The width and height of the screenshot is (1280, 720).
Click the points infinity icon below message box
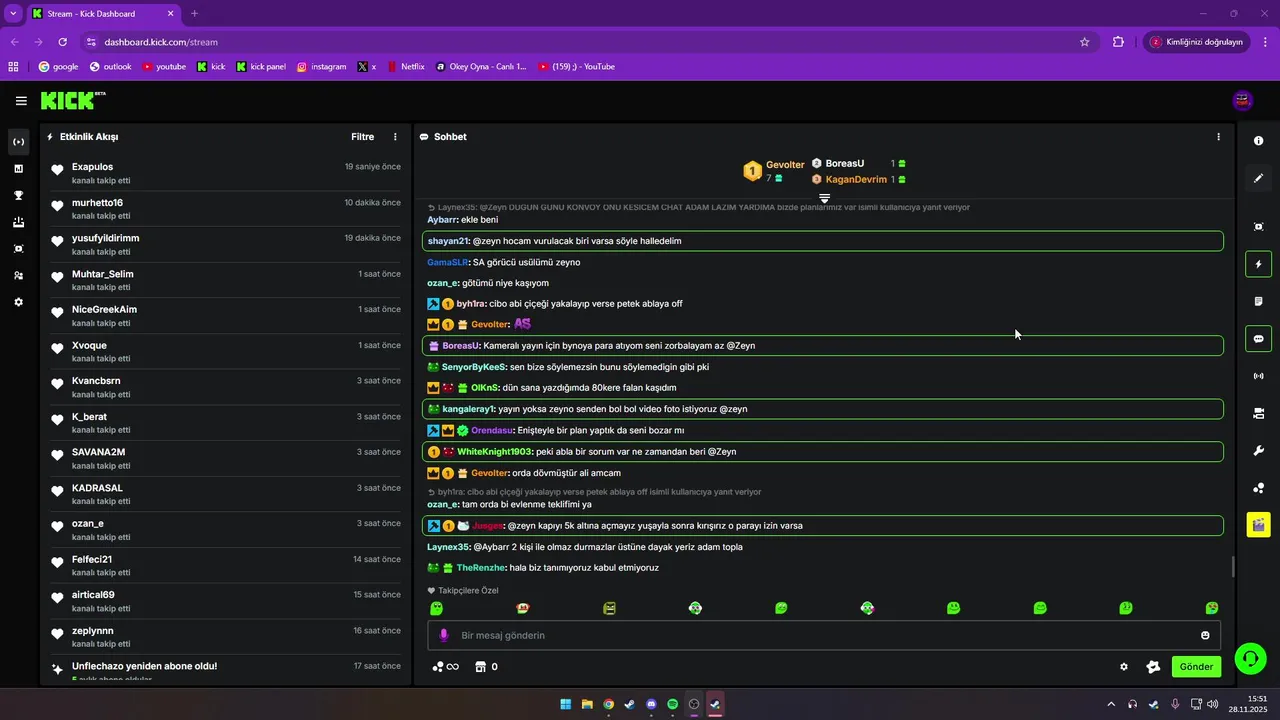pos(445,667)
